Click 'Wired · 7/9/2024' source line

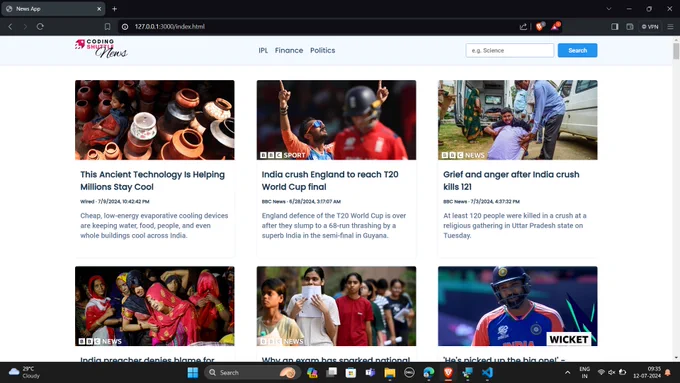pyautogui.click(x=114, y=201)
